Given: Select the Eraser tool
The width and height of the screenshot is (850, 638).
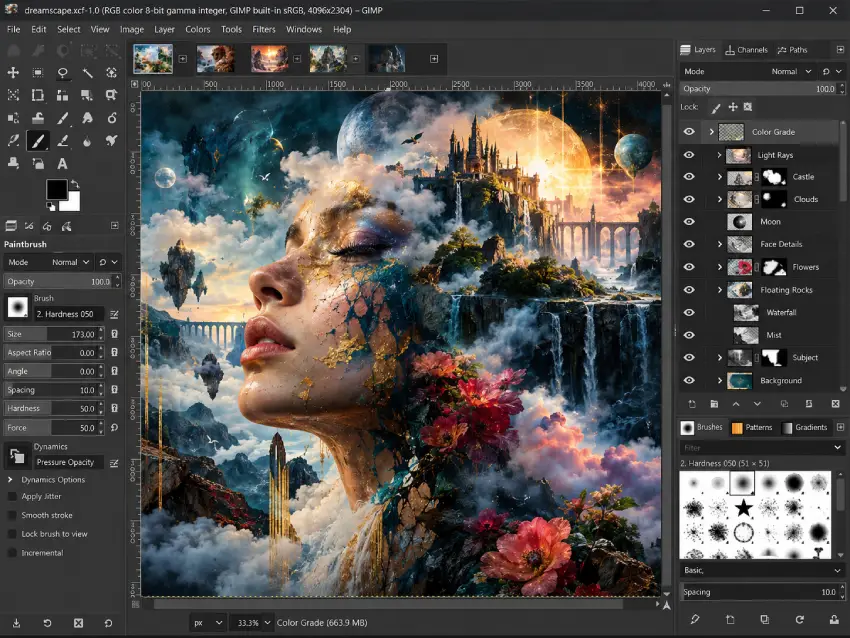Looking at the screenshot, I should (62, 141).
